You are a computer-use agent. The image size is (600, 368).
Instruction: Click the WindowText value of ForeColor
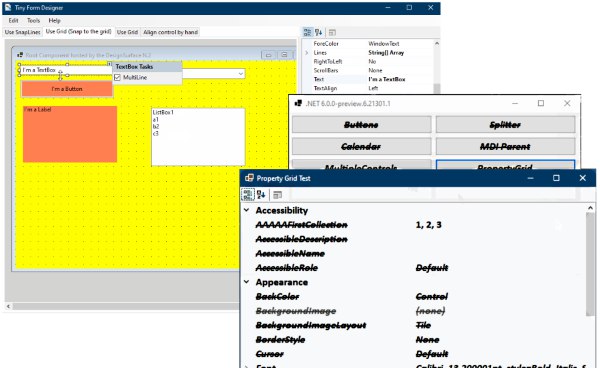[x=384, y=44]
